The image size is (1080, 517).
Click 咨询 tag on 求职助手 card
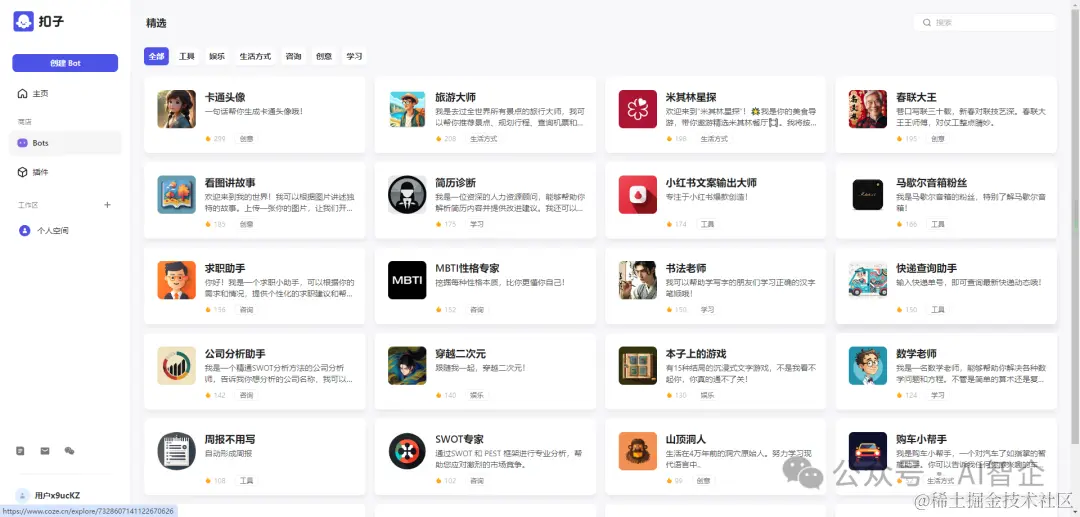246,310
